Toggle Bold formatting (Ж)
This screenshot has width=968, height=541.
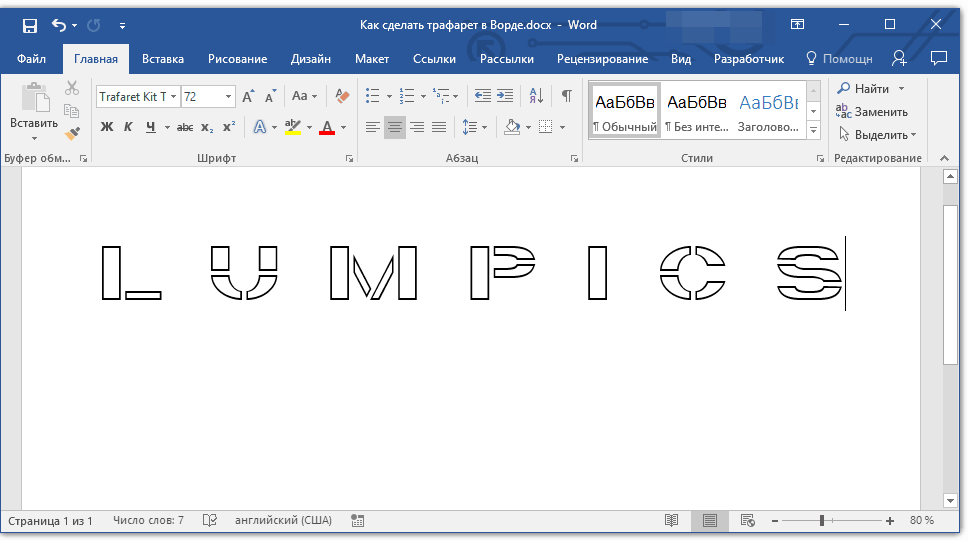point(107,127)
